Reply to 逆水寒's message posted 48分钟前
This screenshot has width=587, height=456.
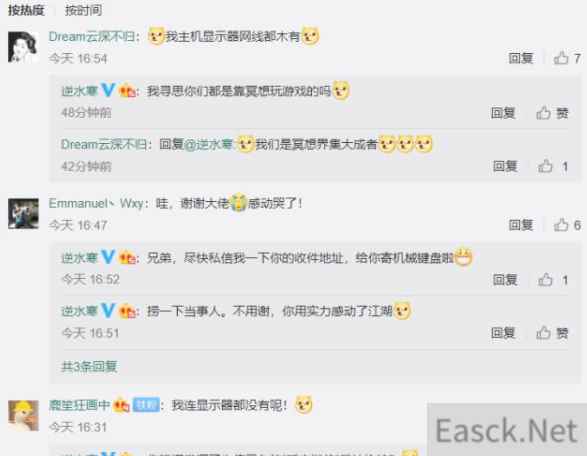503,113
